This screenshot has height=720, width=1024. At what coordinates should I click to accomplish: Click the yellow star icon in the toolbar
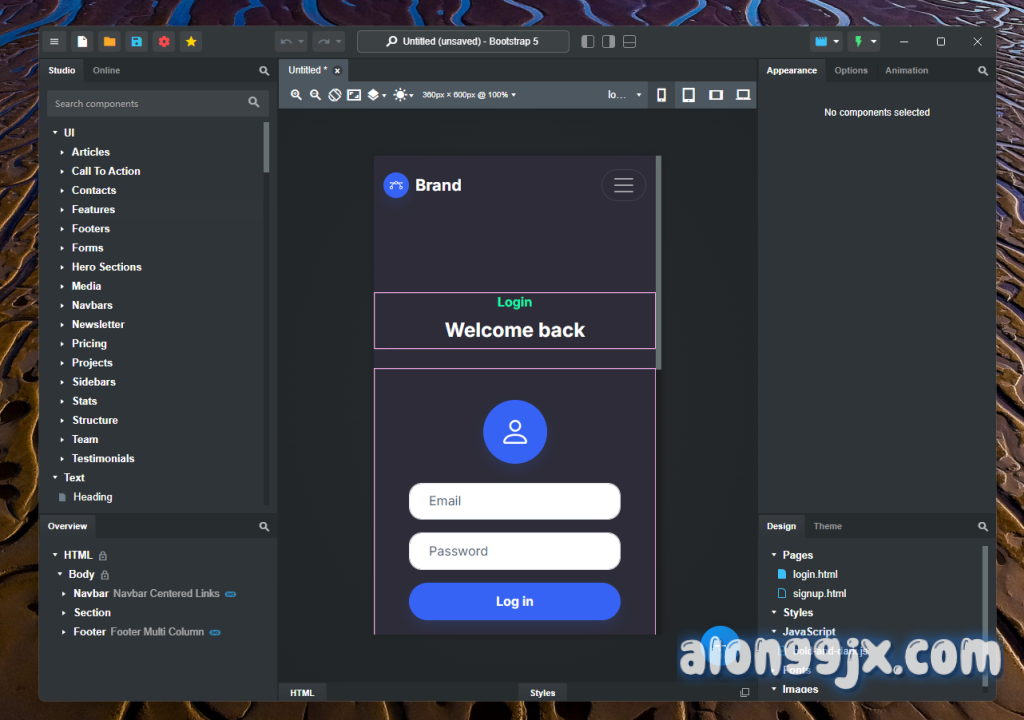click(x=191, y=42)
